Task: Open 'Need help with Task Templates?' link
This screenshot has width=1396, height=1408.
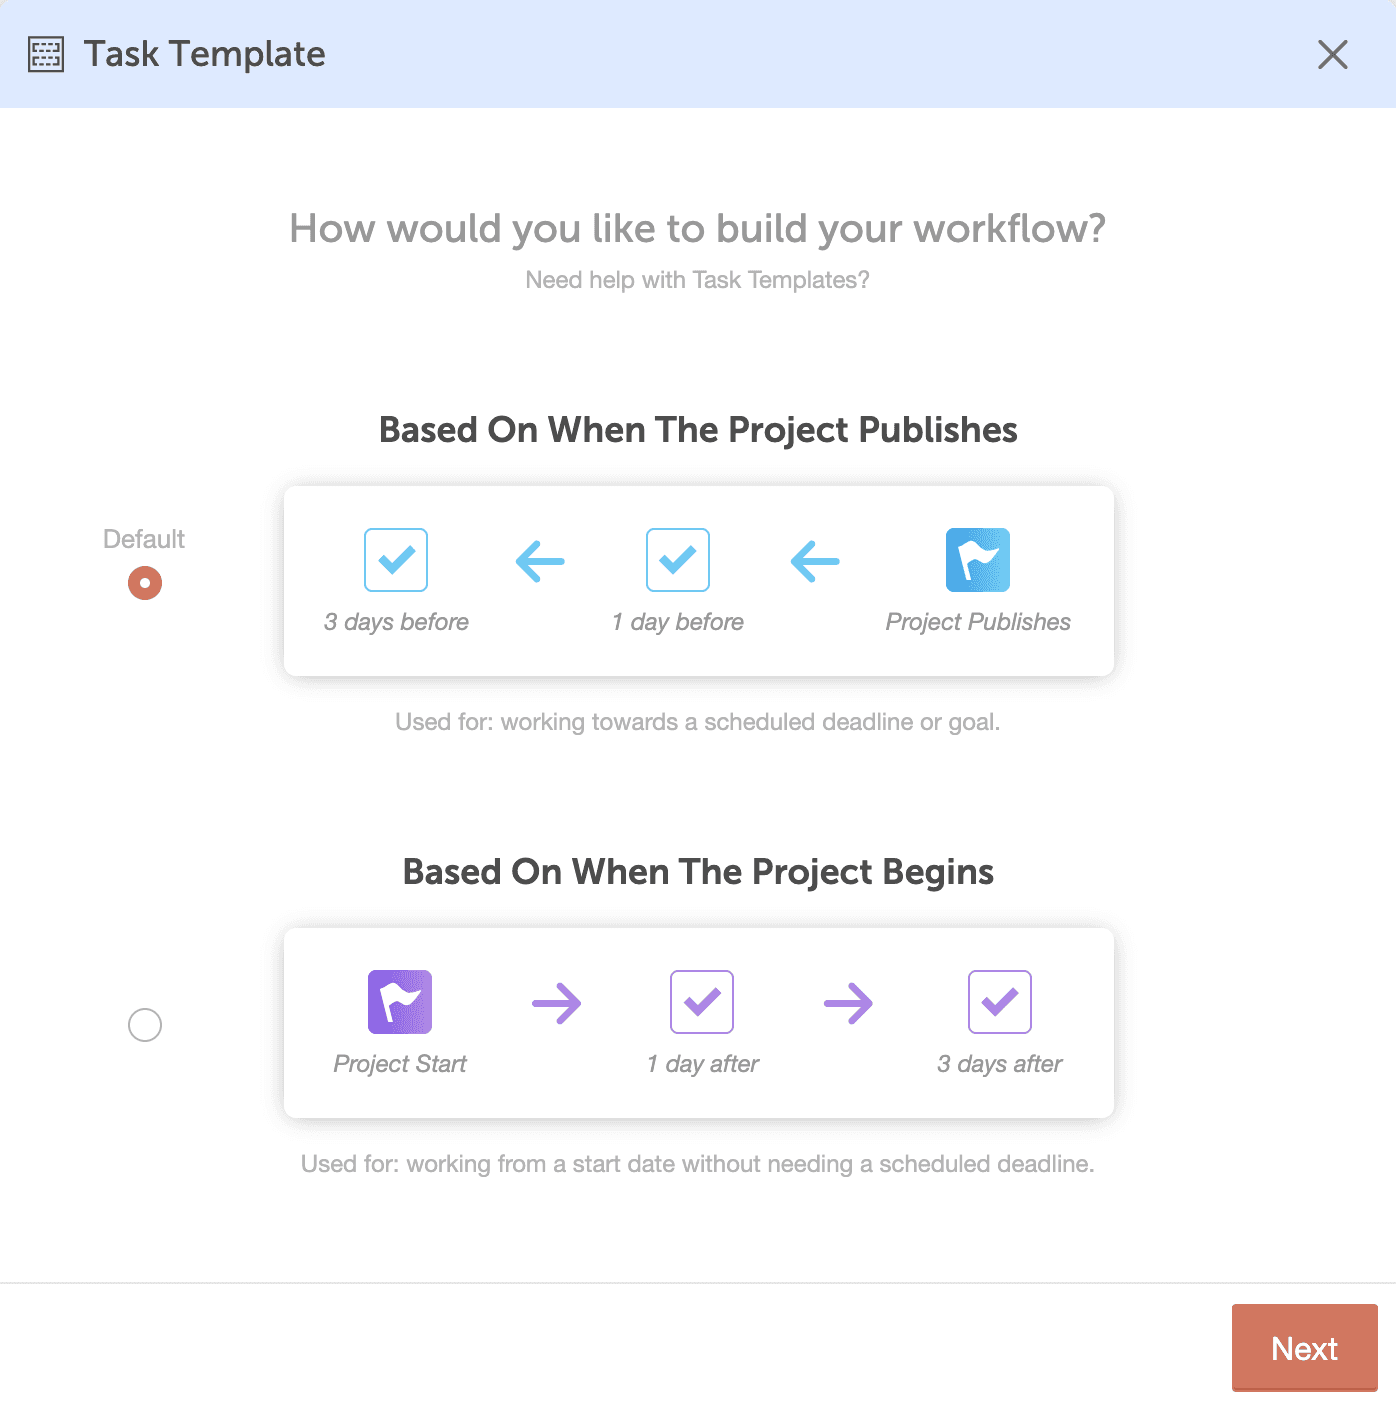Action: [698, 280]
